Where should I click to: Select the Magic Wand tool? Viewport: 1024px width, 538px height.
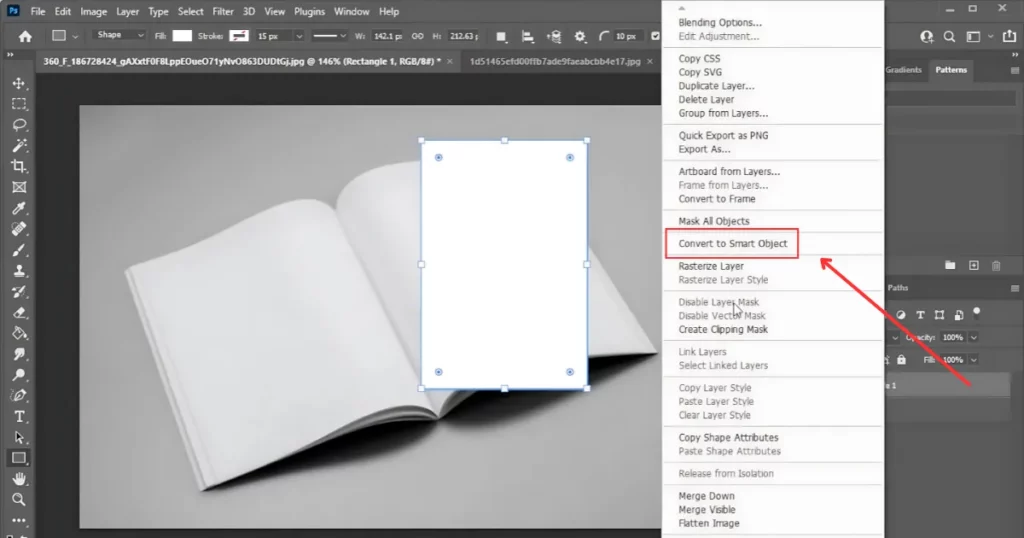(x=19, y=145)
